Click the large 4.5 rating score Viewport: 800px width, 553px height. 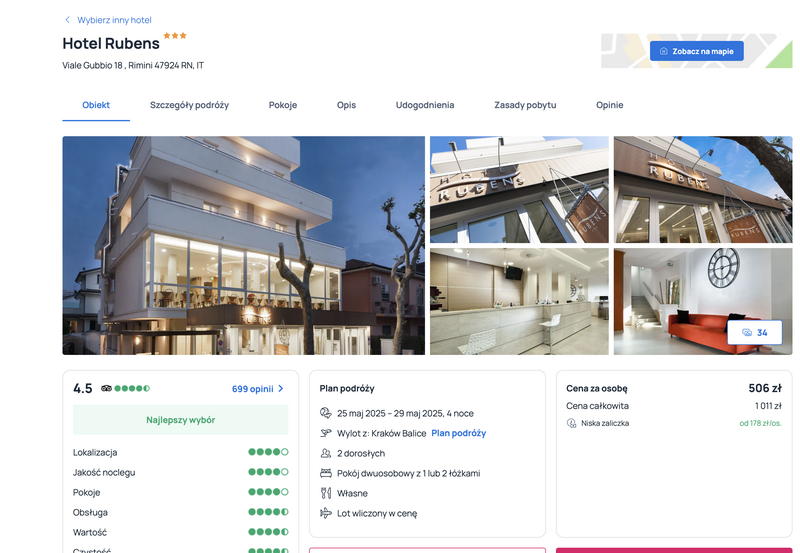[x=83, y=389]
